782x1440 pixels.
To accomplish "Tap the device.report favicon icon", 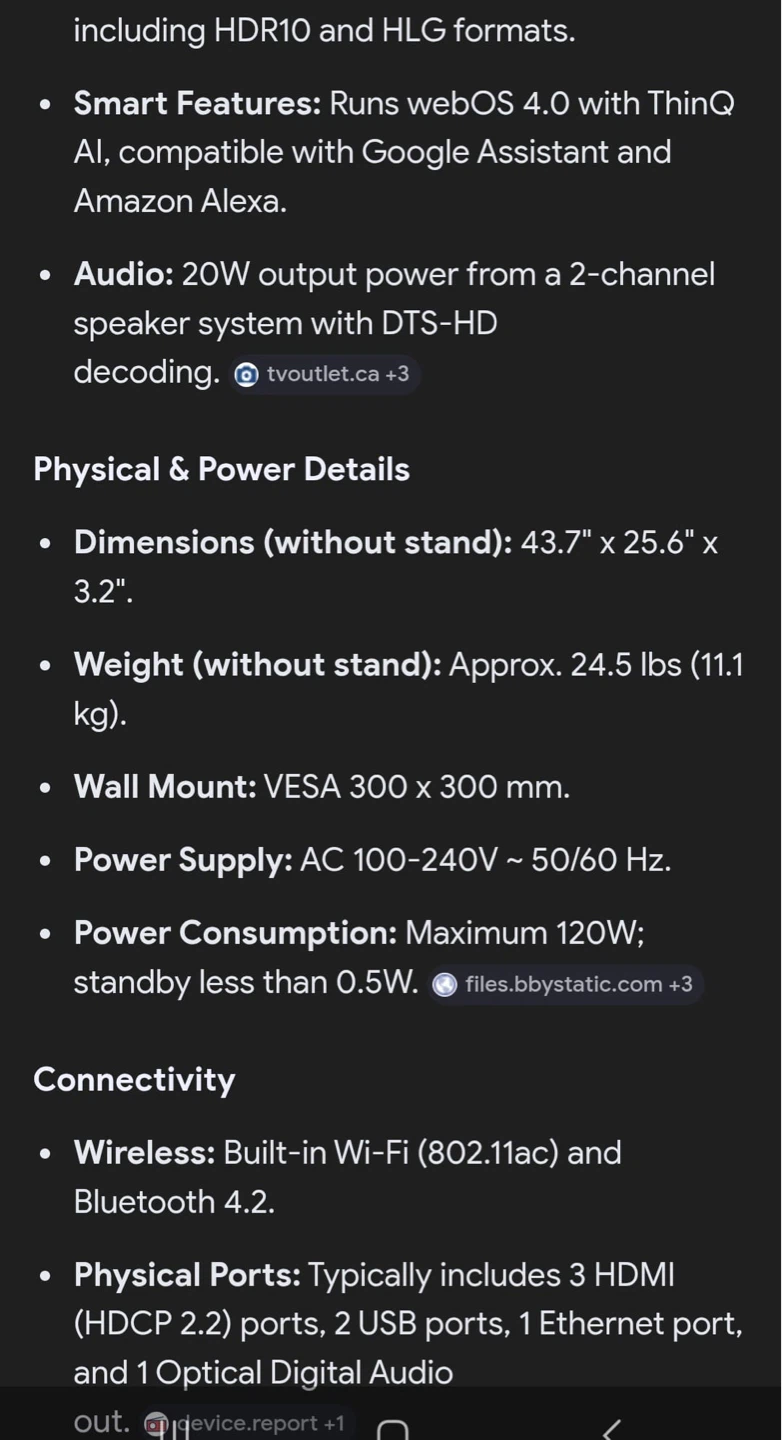I will click(155, 1423).
